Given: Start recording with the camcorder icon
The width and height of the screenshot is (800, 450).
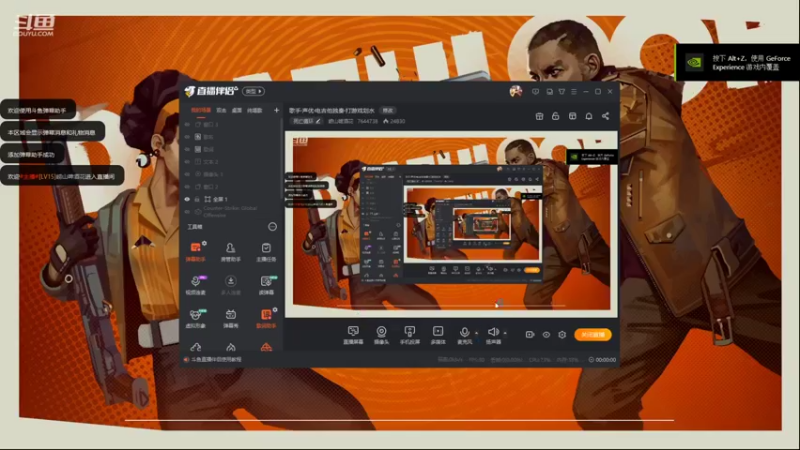Looking at the screenshot, I should (x=530, y=335).
